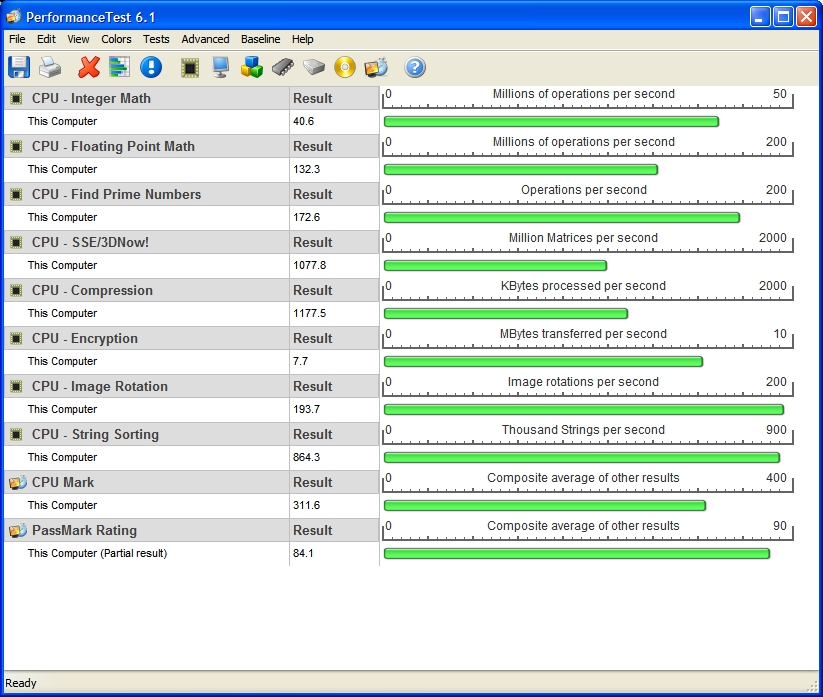Open the Tests menu
Image resolution: width=823 pixels, height=697 pixels.
(156, 39)
